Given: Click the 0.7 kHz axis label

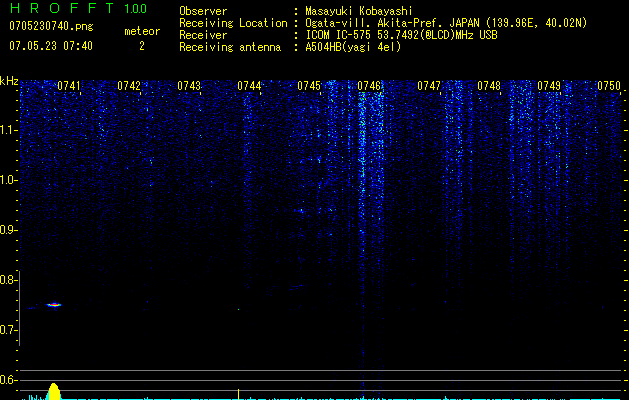Looking at the screenshot, I should pyautogui.click(x=7, y=330).
